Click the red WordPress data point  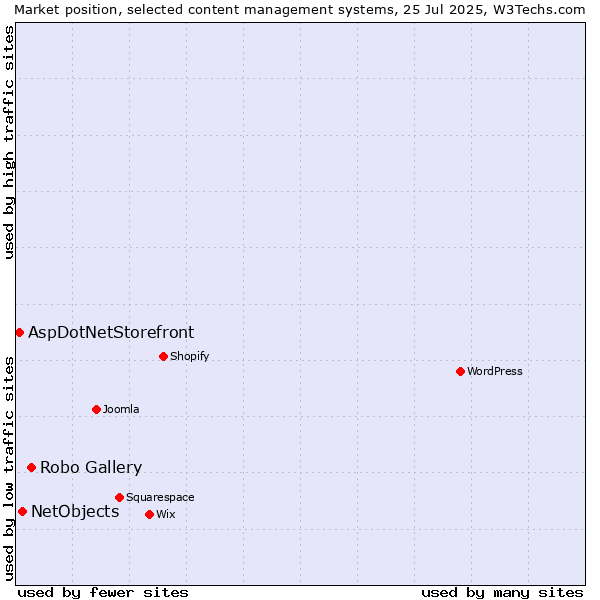point(460,371)
